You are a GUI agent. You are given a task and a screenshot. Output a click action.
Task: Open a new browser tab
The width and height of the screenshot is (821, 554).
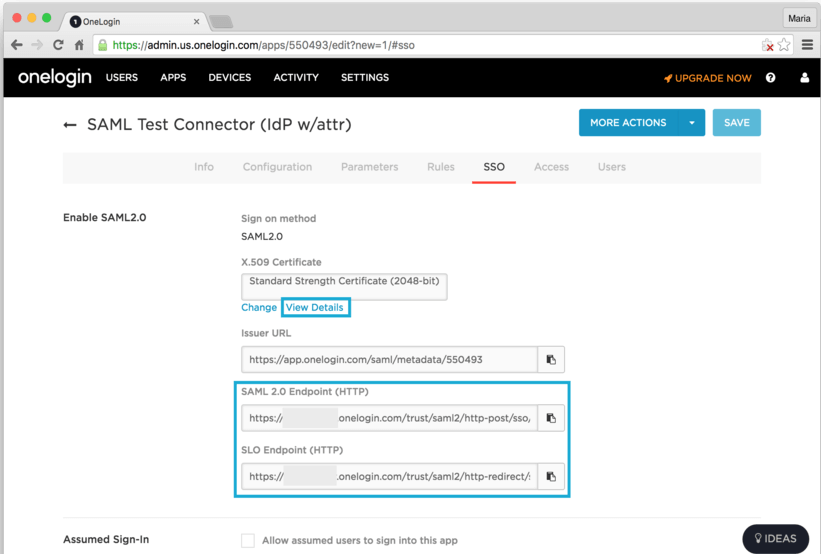tap(220, 21)
